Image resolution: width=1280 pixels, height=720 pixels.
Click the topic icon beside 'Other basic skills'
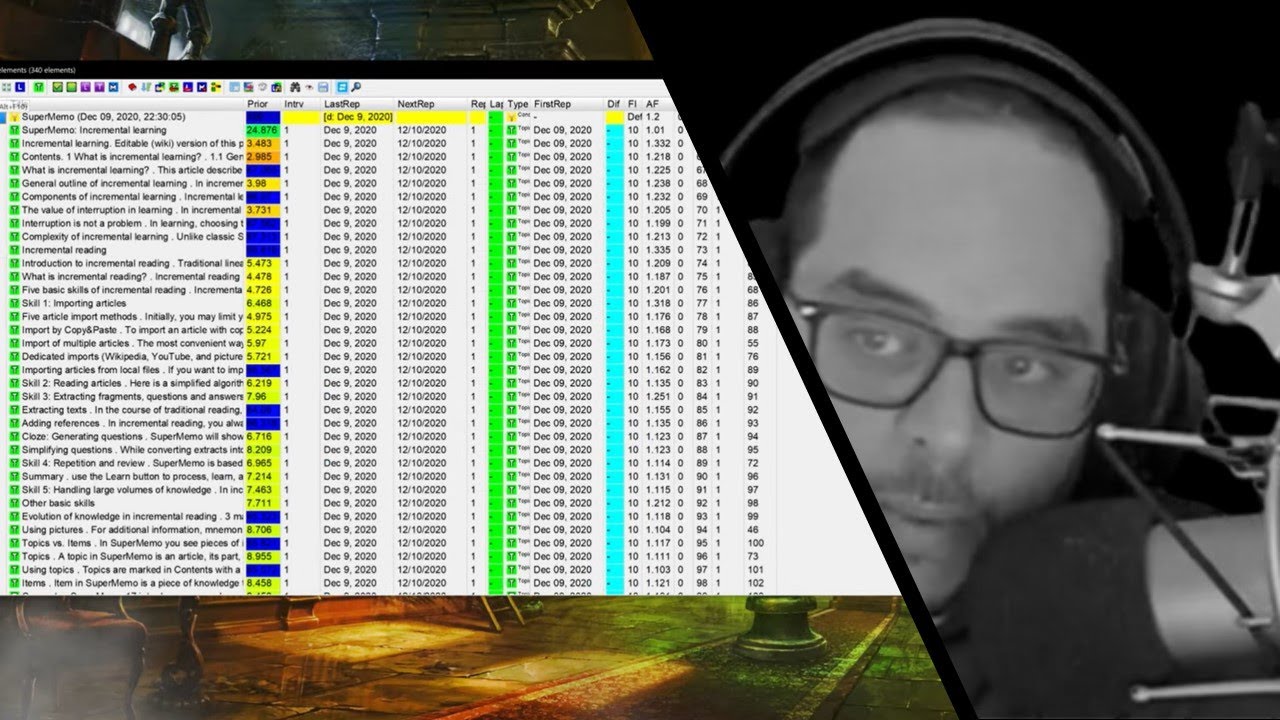point(14,503)
